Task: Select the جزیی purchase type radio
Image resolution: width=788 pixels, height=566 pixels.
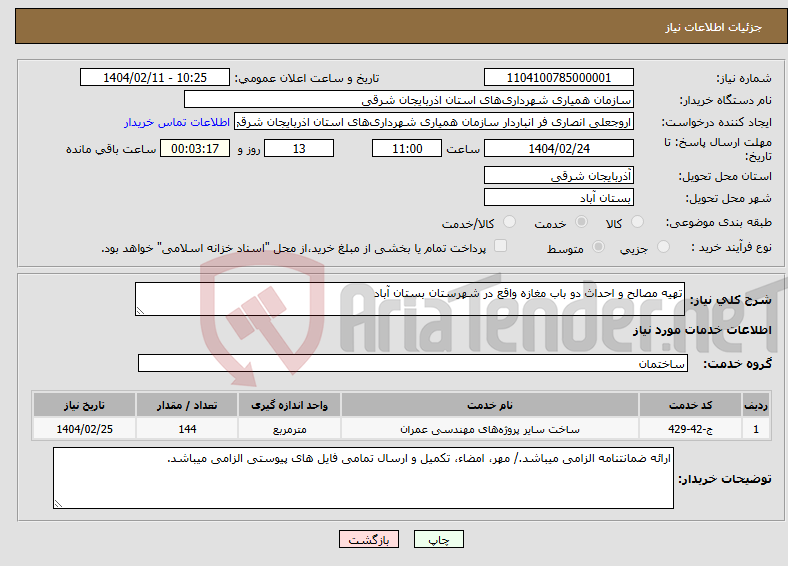Action: (663, 246)
